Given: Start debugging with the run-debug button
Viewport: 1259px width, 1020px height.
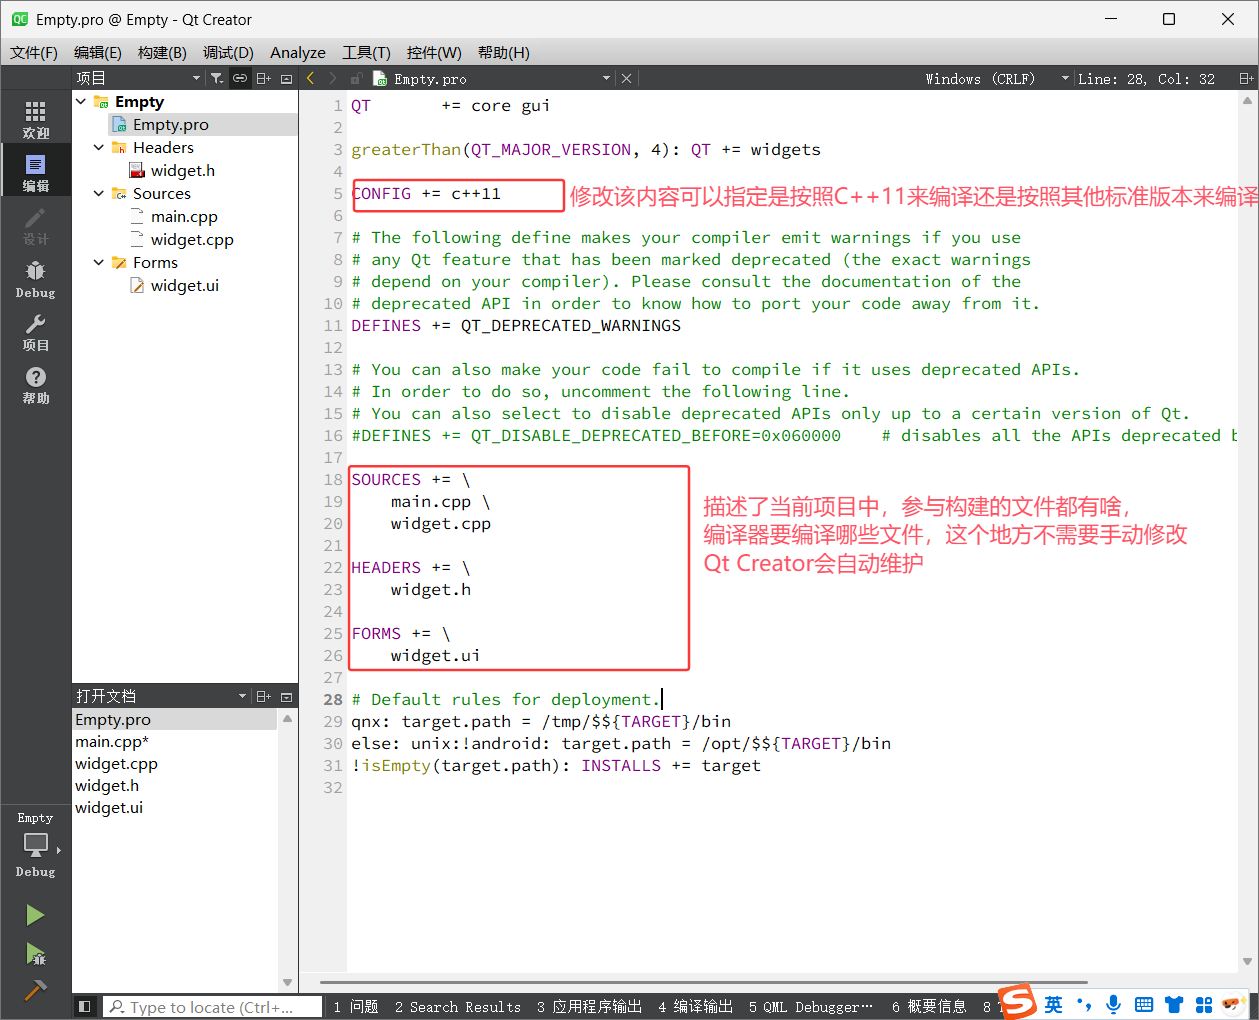Looking at the screenshot, I should (x=36, y=953).
